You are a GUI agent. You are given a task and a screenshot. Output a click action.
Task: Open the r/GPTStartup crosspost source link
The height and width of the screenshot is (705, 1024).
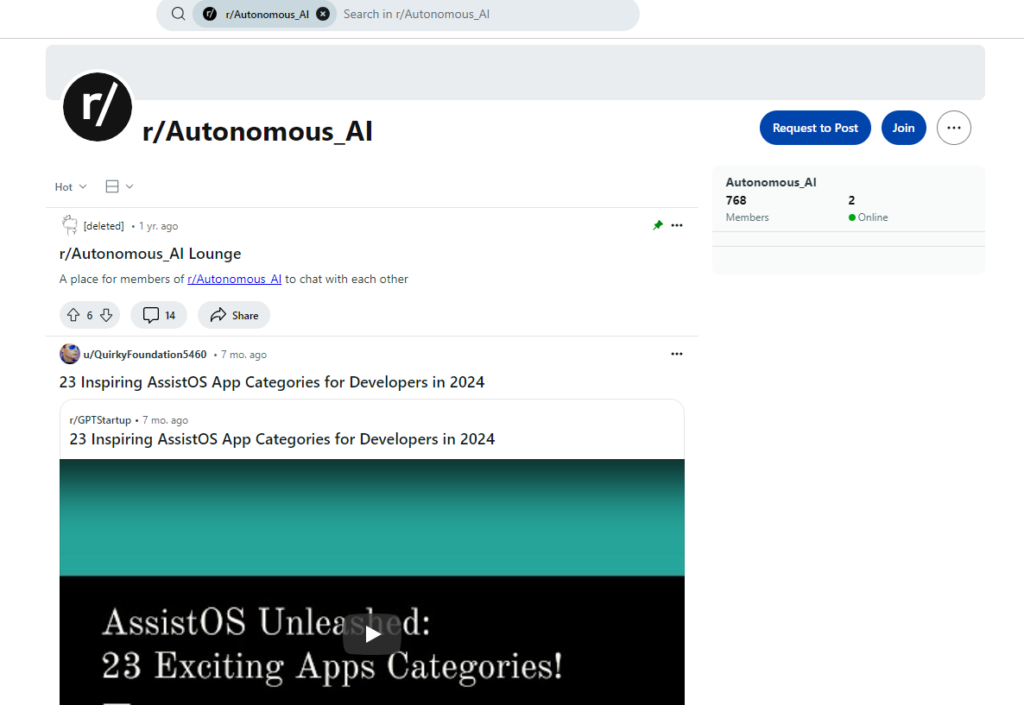click(x=100, y=420)
